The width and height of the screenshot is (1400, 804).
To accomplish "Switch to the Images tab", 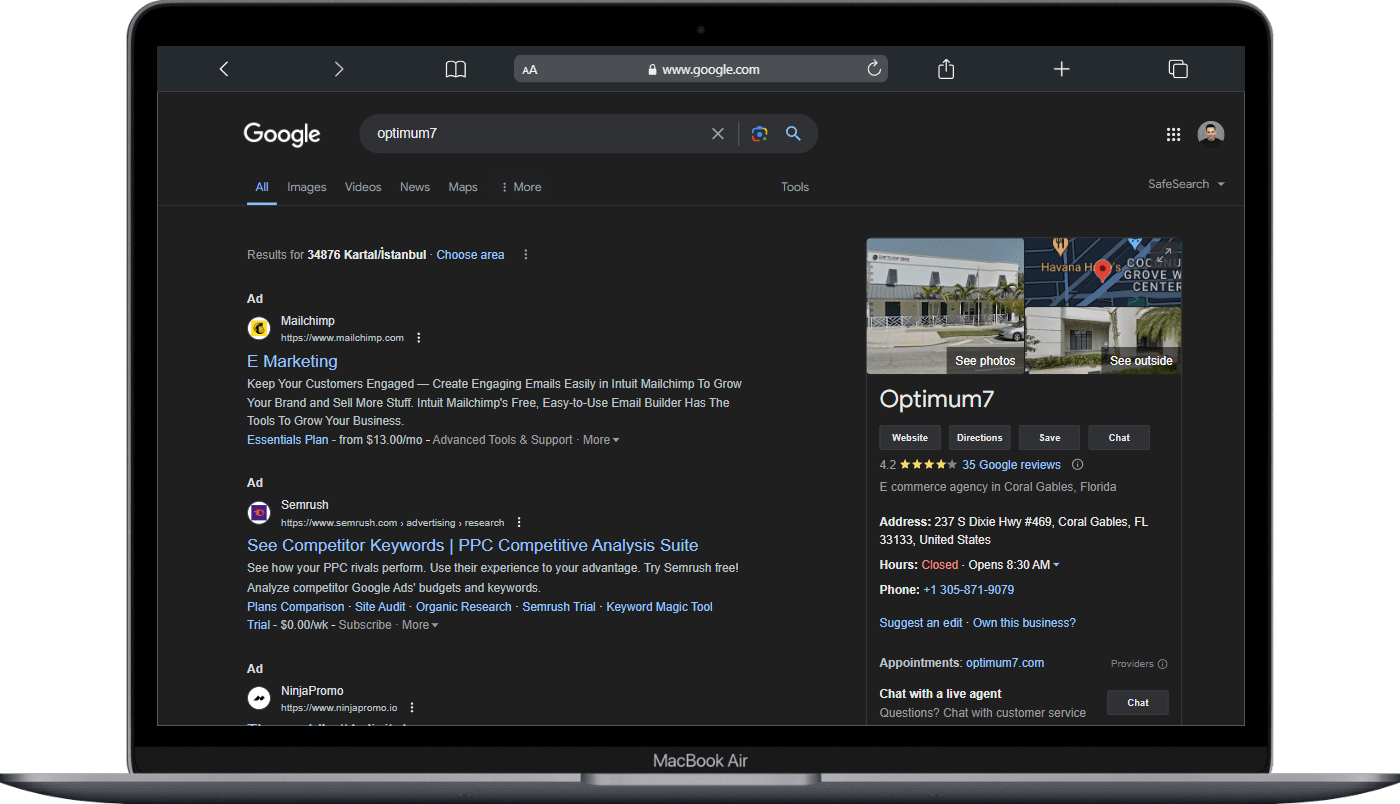I will point(307,187).
